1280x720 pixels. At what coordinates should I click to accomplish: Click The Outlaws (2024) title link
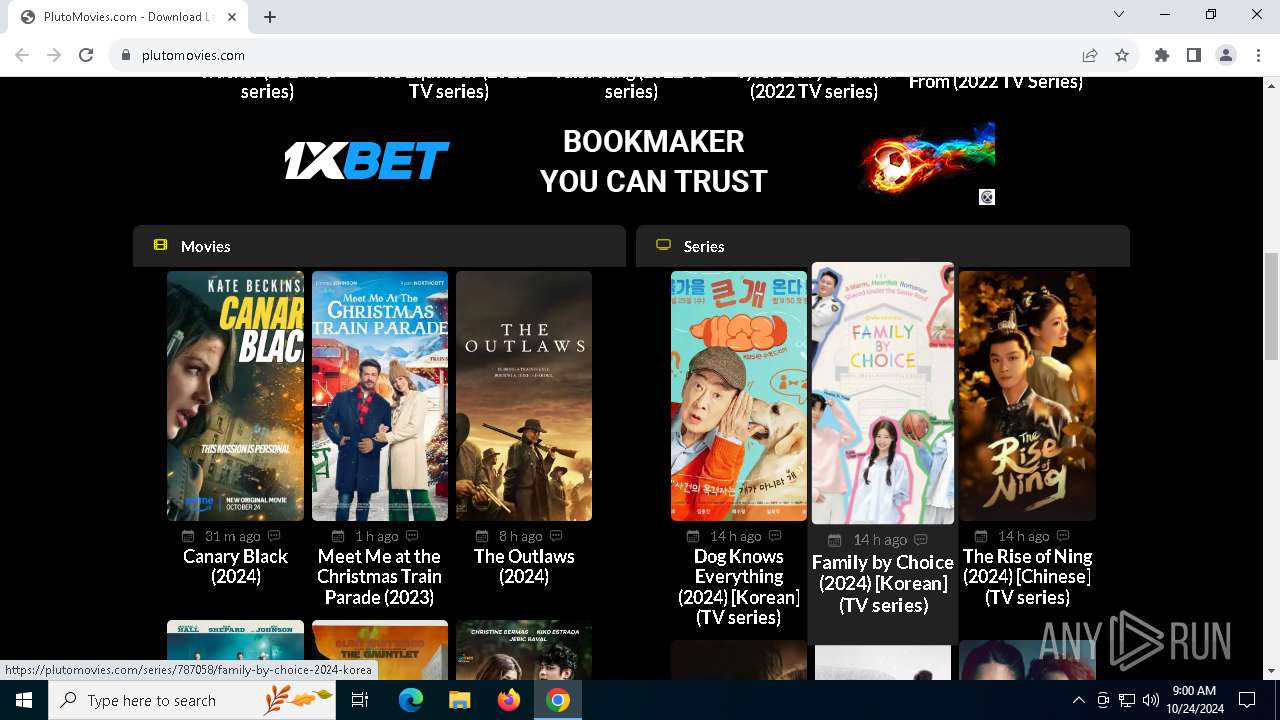(524, 566)
